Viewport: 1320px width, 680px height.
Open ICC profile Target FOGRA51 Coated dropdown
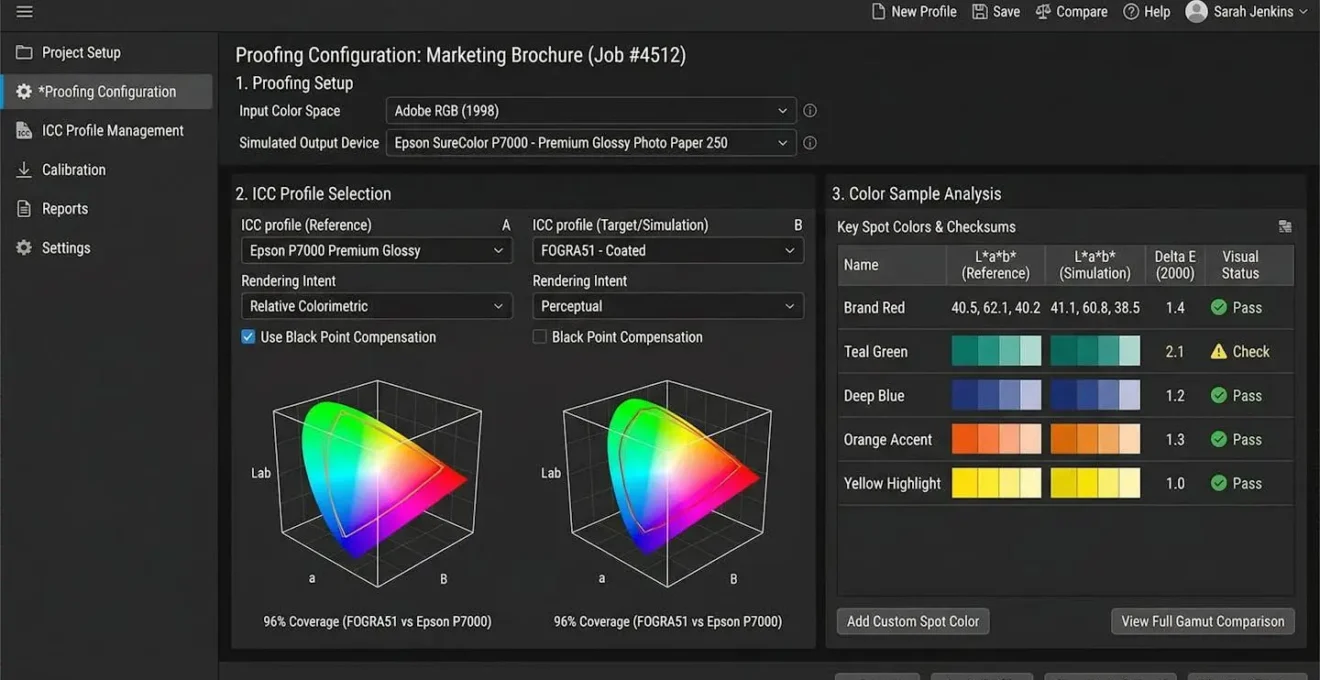[x=668, y=250]
